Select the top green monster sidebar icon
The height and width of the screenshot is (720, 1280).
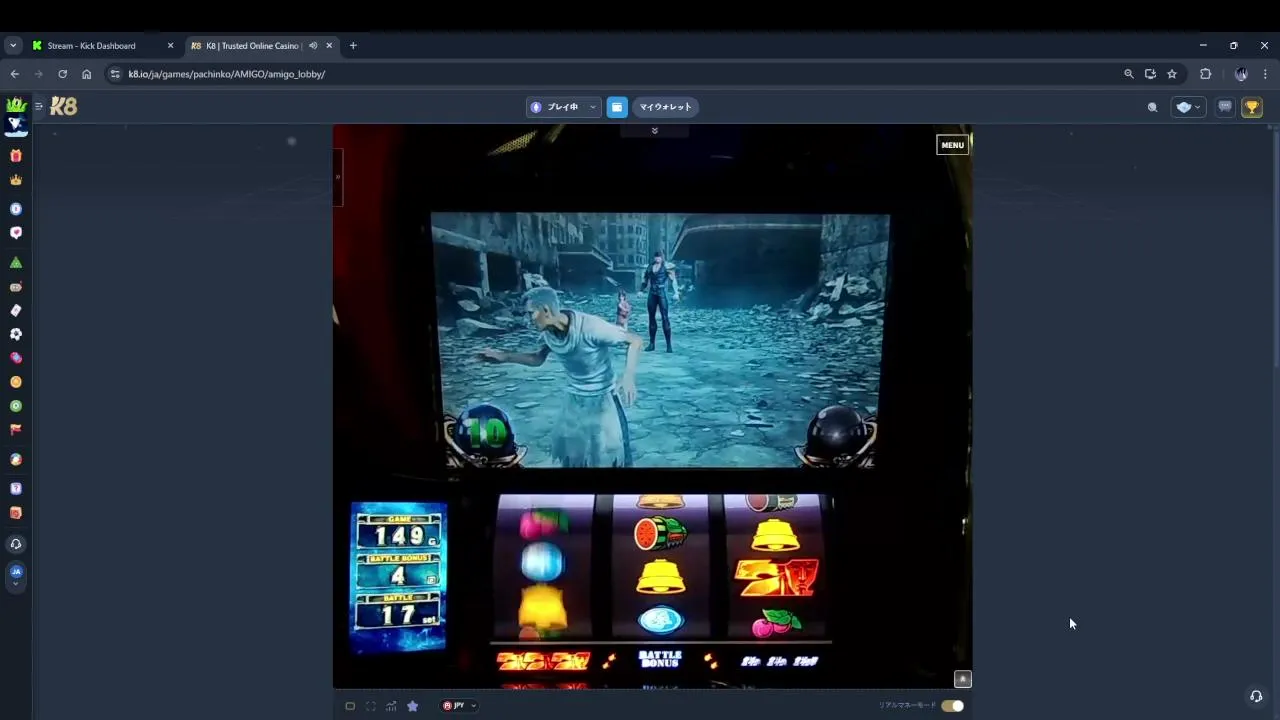coord(16,106)
